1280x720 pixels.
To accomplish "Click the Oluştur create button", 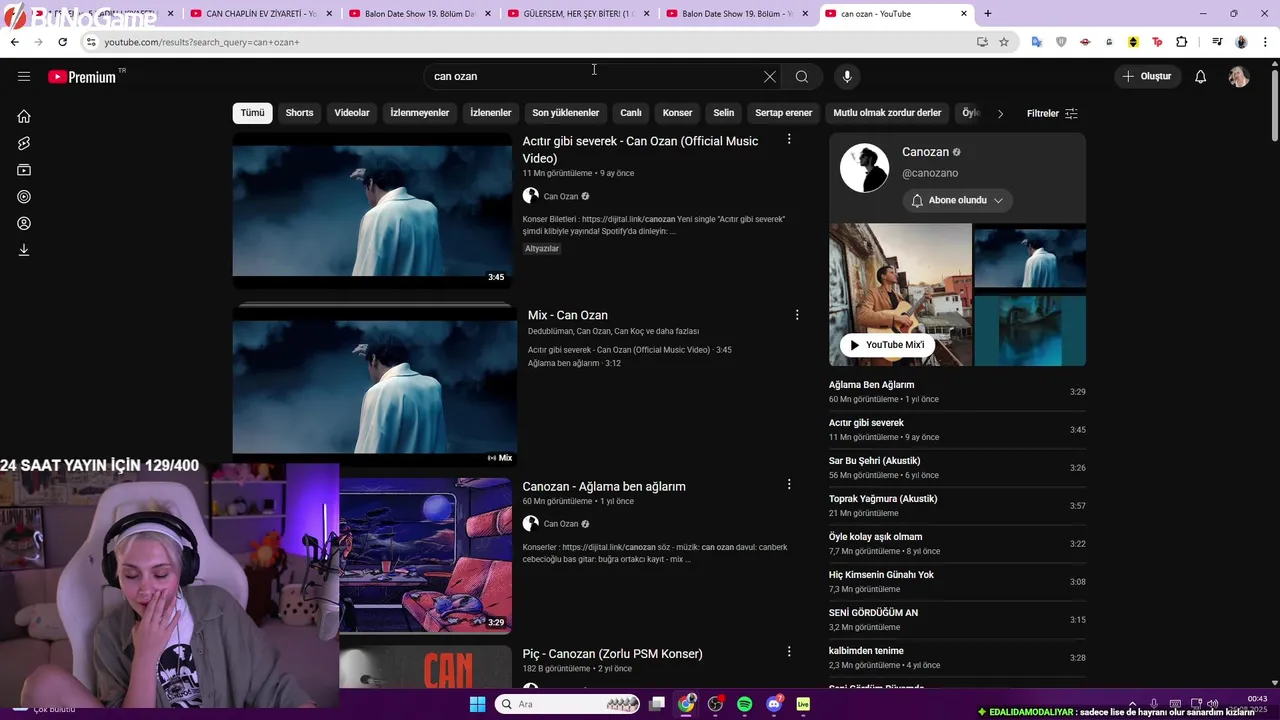I will pyautogui.click(x=1147, y=77).
